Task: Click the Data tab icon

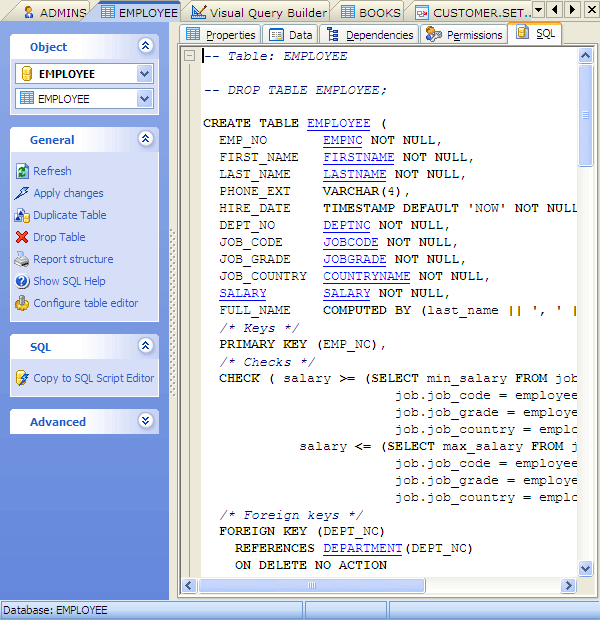Action: click(x=276, y=35)
